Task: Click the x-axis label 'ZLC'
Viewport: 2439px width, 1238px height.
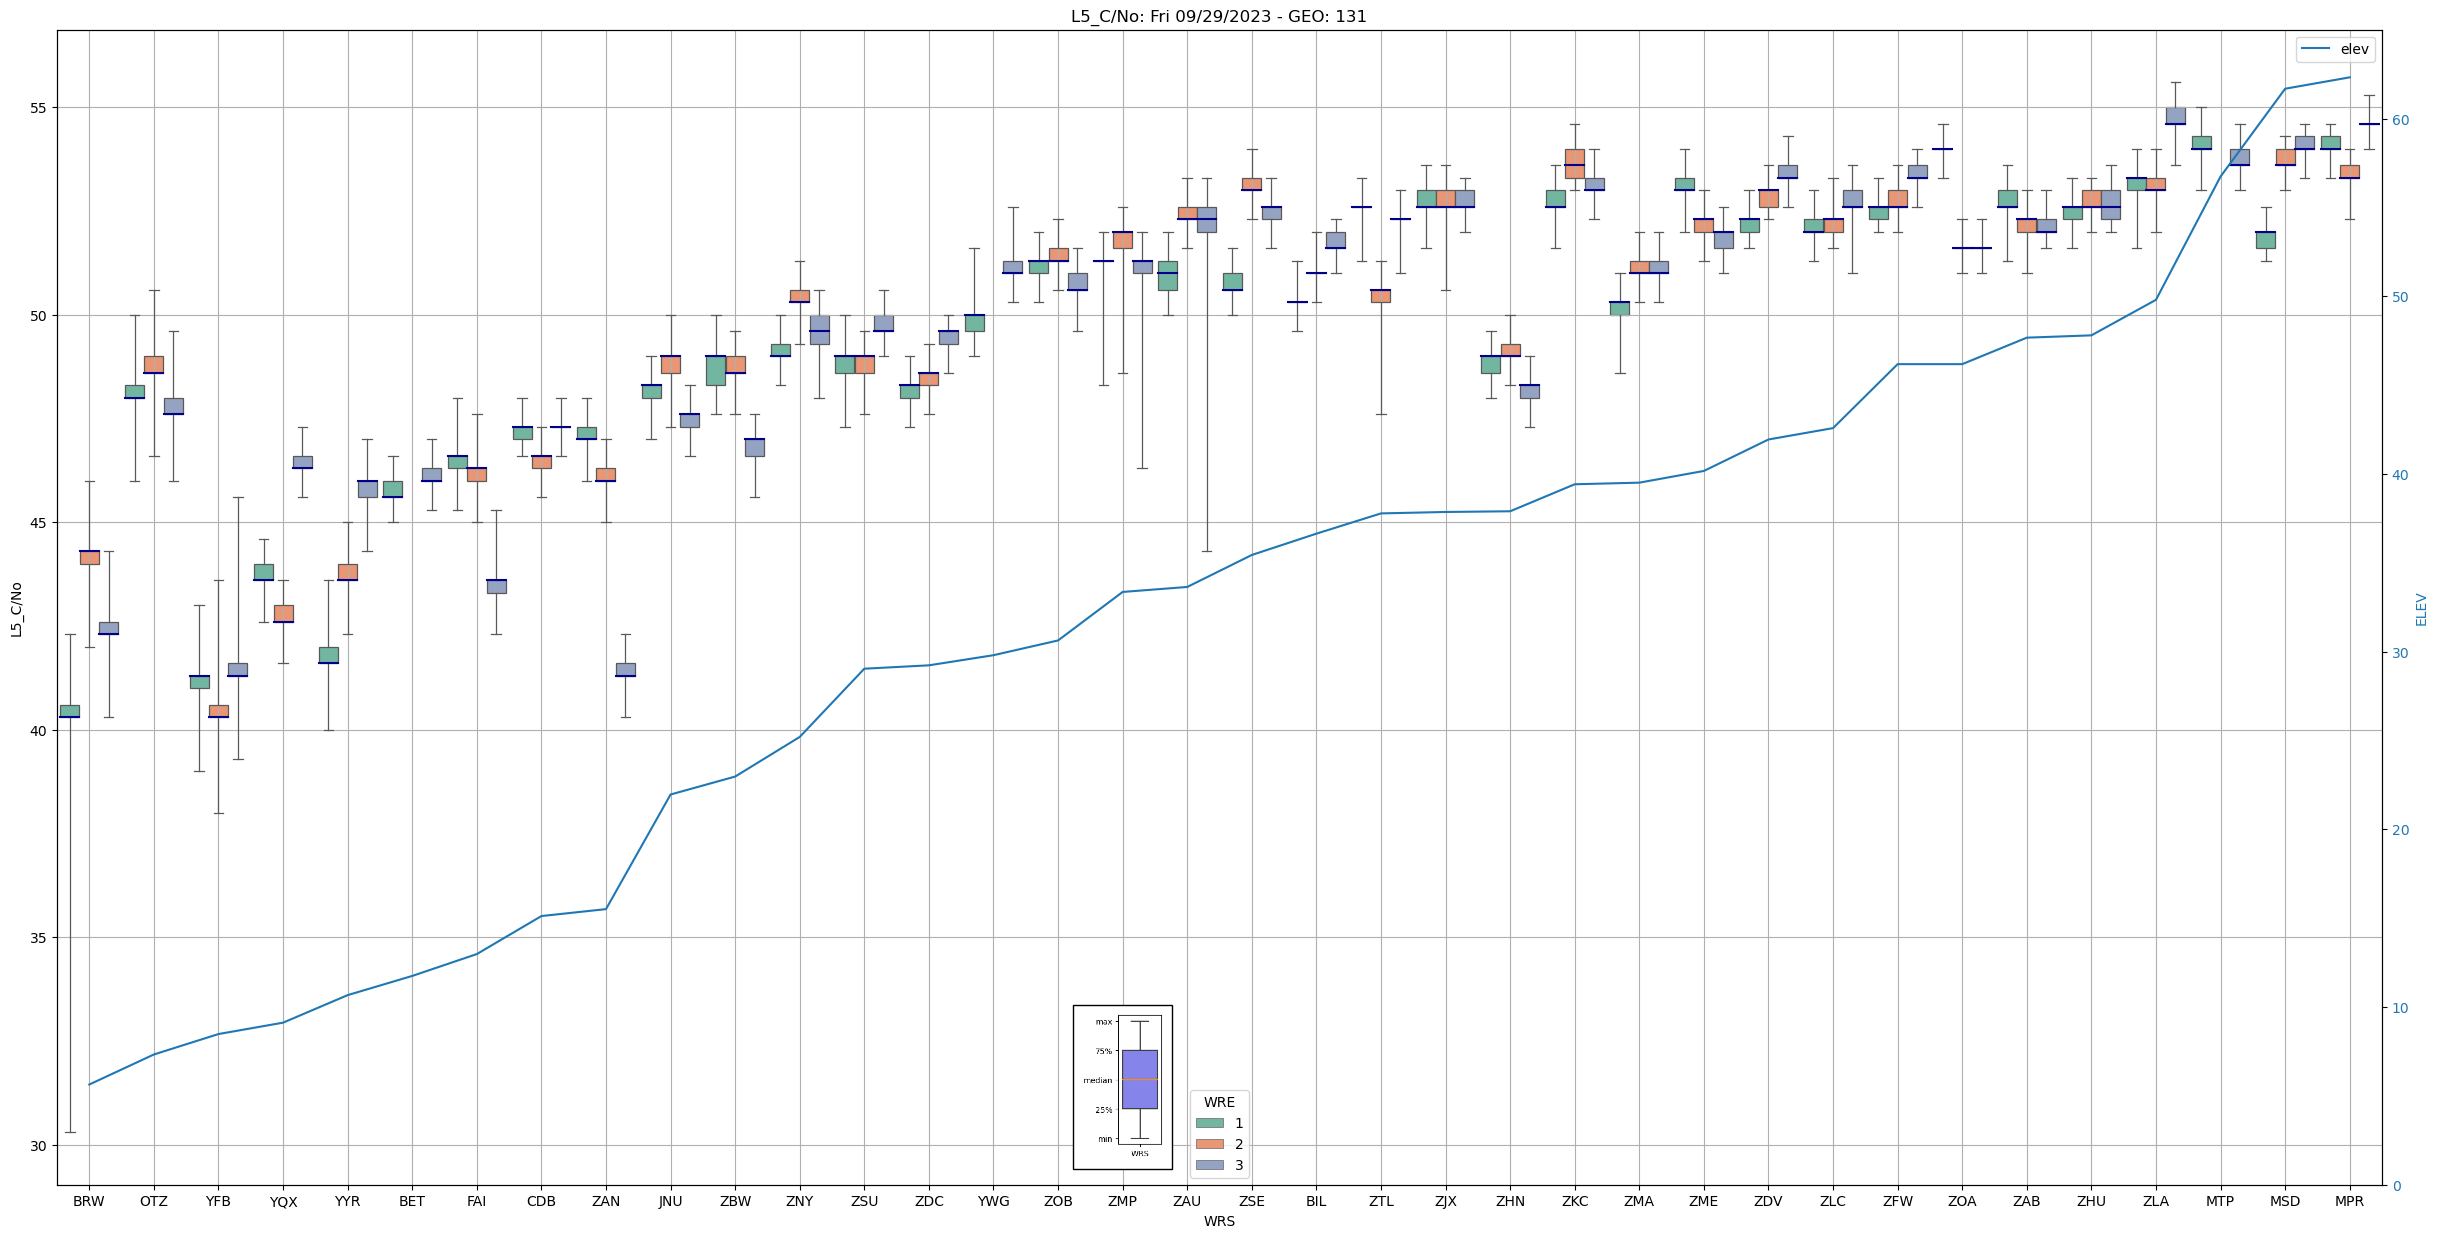Action: (x=1833, y=1201)
